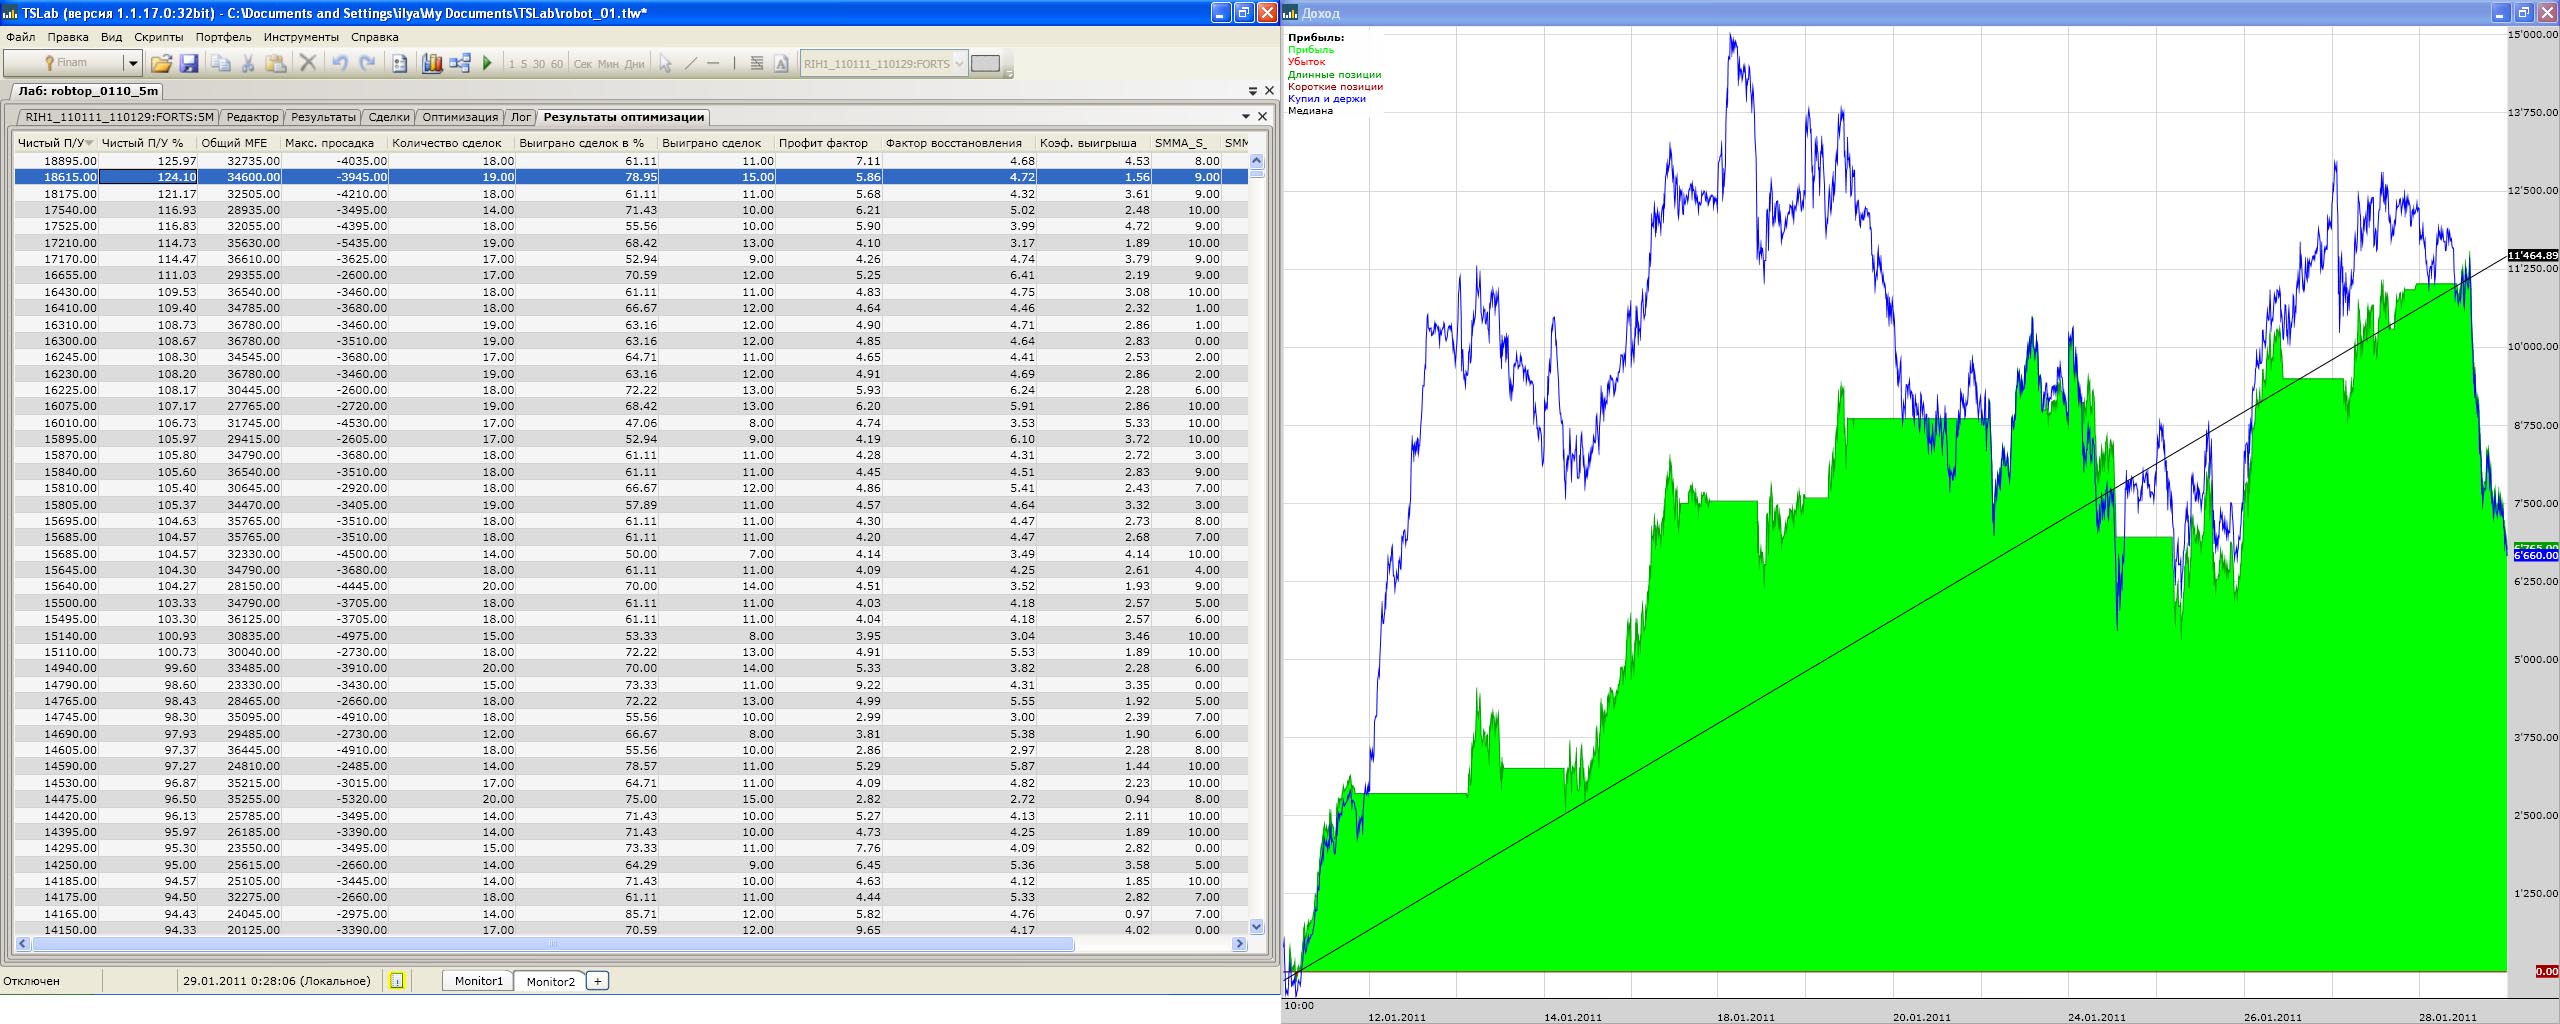Click the scissors Cut icon
Screen dimensions: 2560x1024
248,64
